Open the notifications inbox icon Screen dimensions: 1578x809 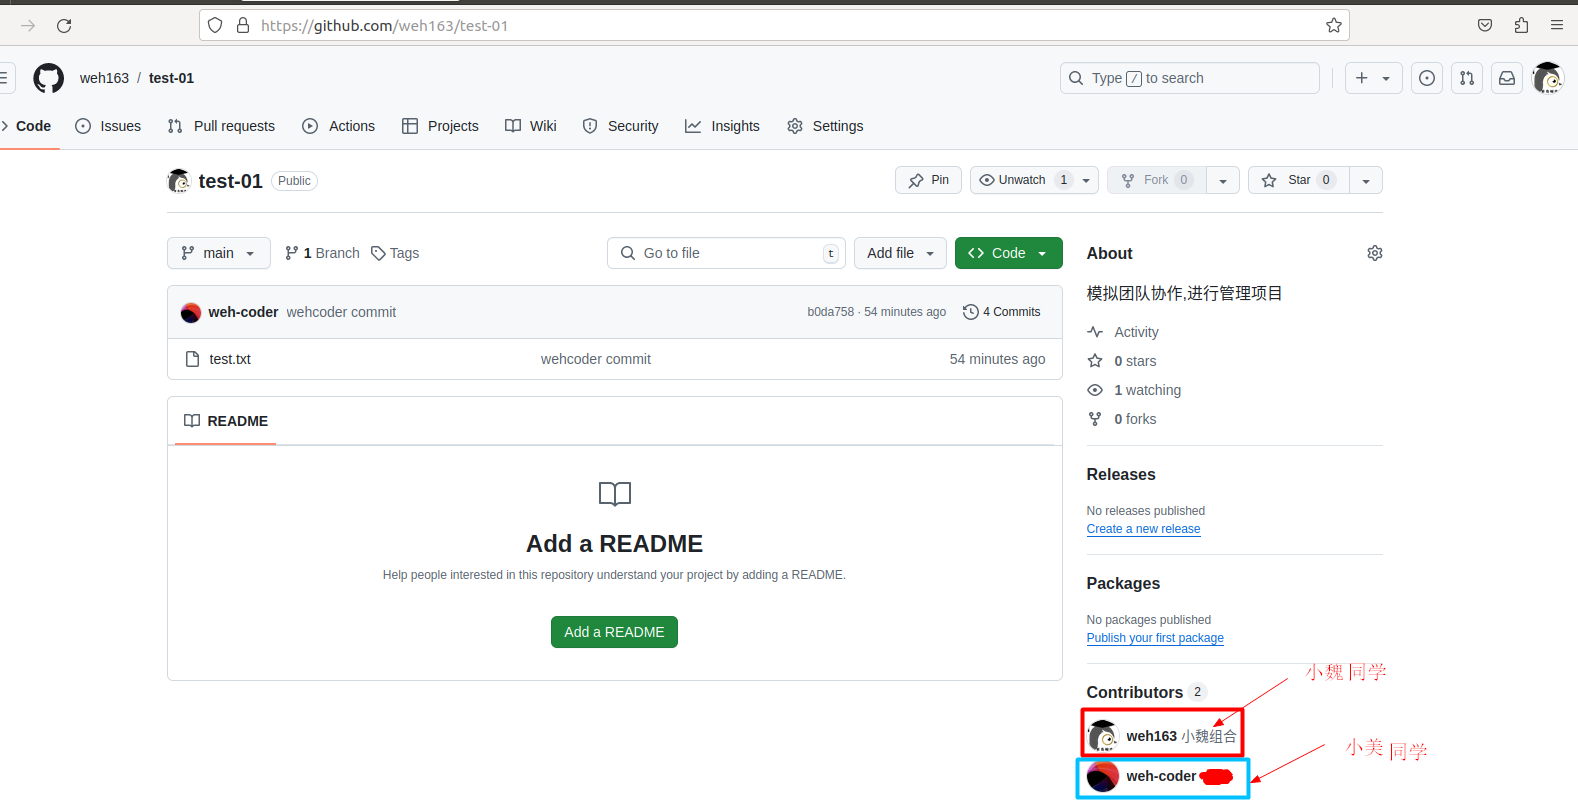(x=1507, y=78)
